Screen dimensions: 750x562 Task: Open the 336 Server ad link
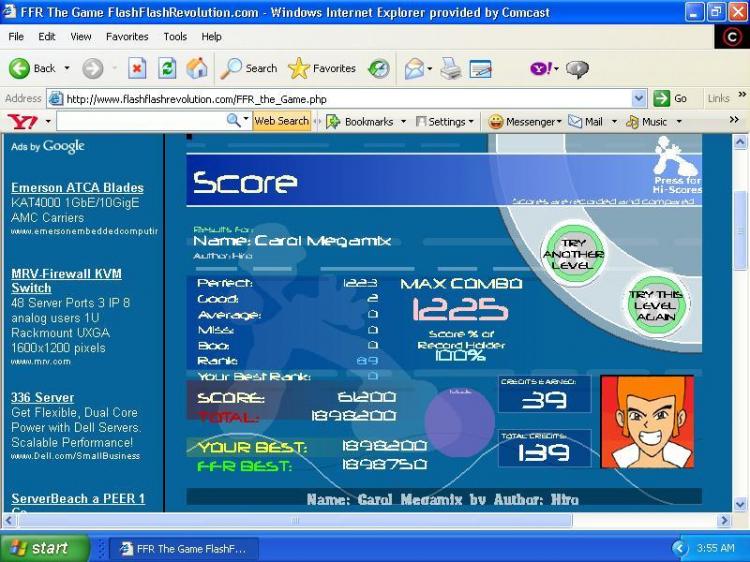[x=43, y=397]
